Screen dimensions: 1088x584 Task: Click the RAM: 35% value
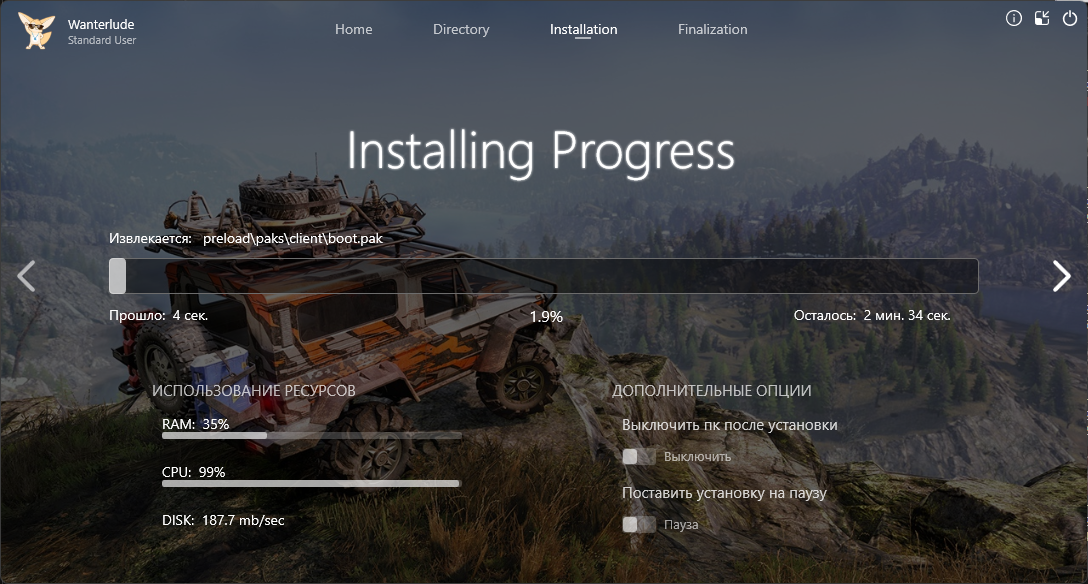[195, 424]
